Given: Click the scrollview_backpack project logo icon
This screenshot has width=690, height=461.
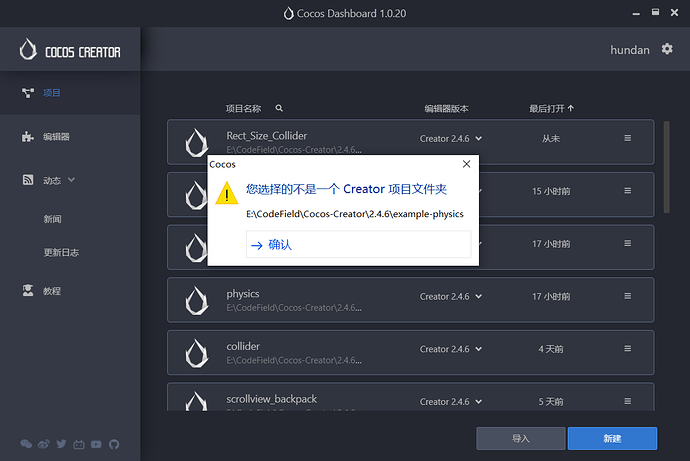Looking at the screenshot, I should click(196, 401).
